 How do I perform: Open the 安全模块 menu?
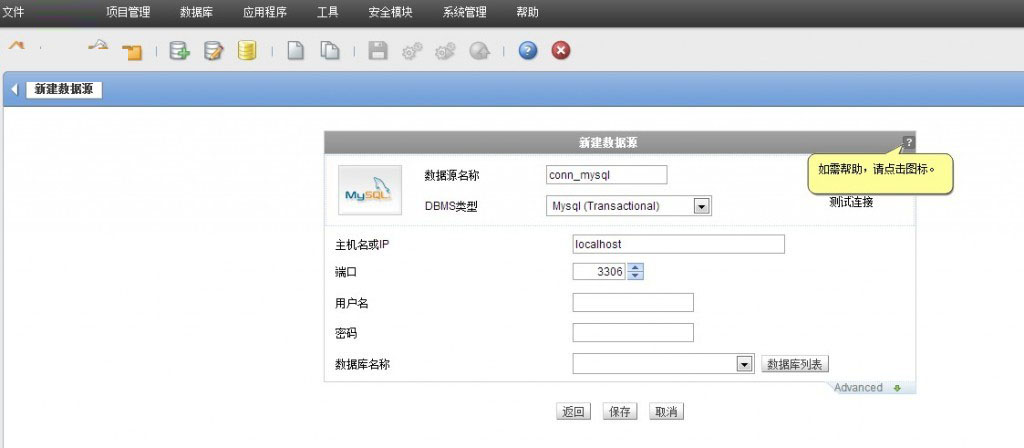pos(391,12)
